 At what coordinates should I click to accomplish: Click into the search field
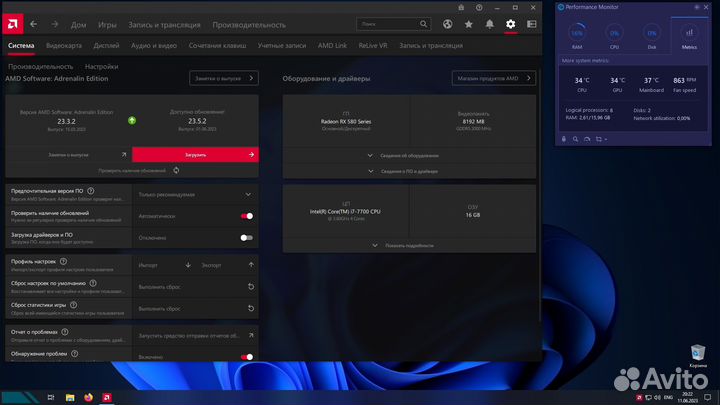click(388, 24)
